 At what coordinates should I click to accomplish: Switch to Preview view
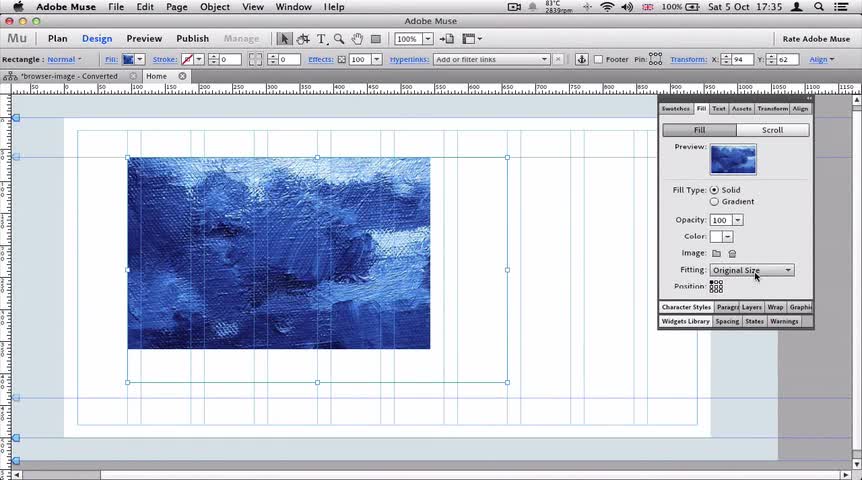point(144,38)
